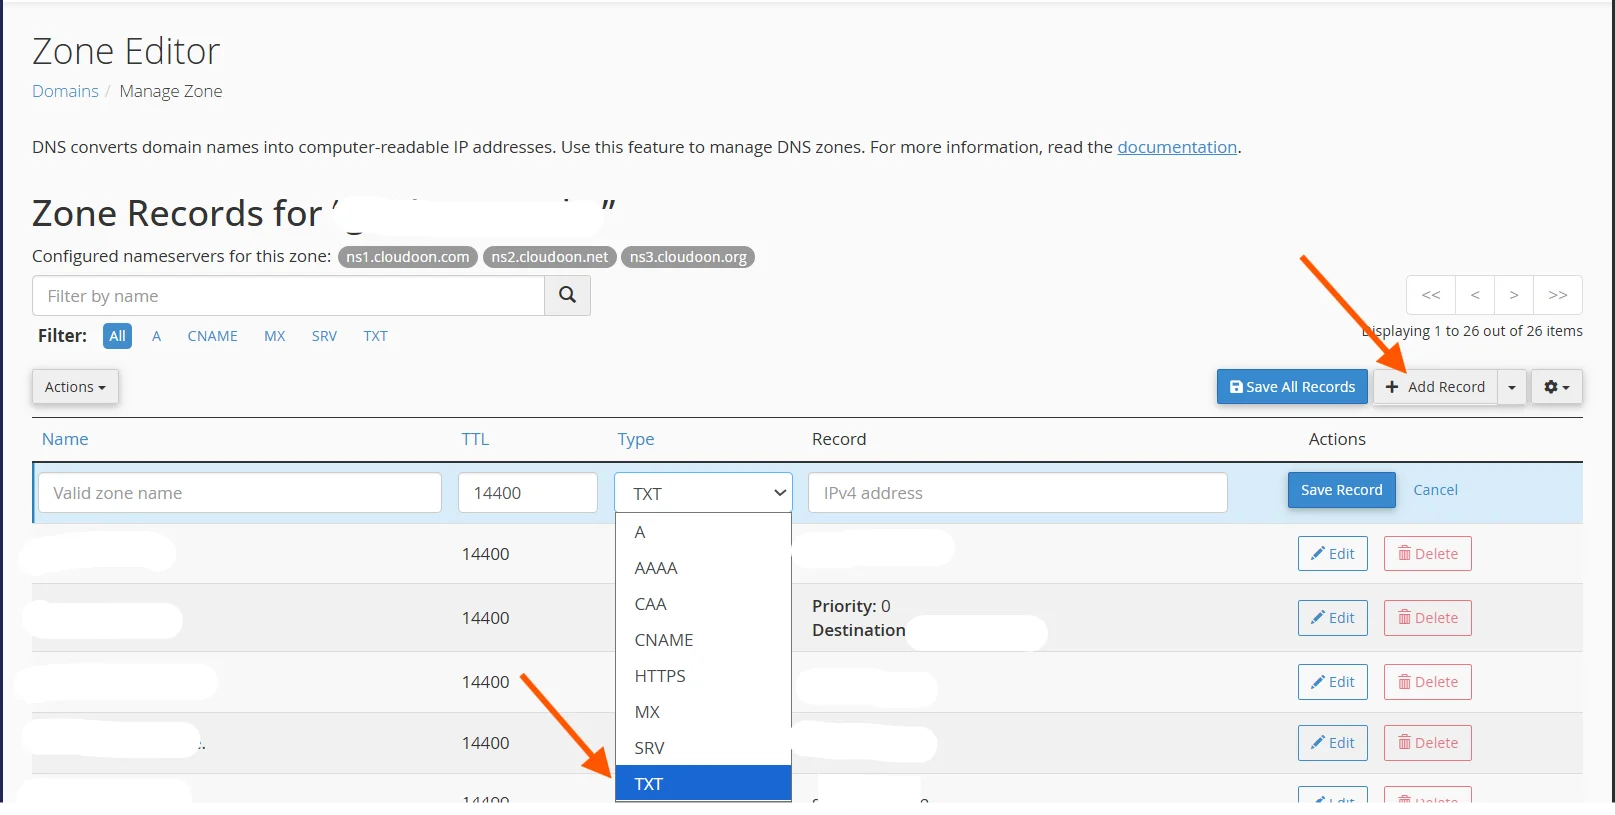This screenshot has width=1615, height=815.
Task: Click Save All Records button
Action: point(1292,387)
